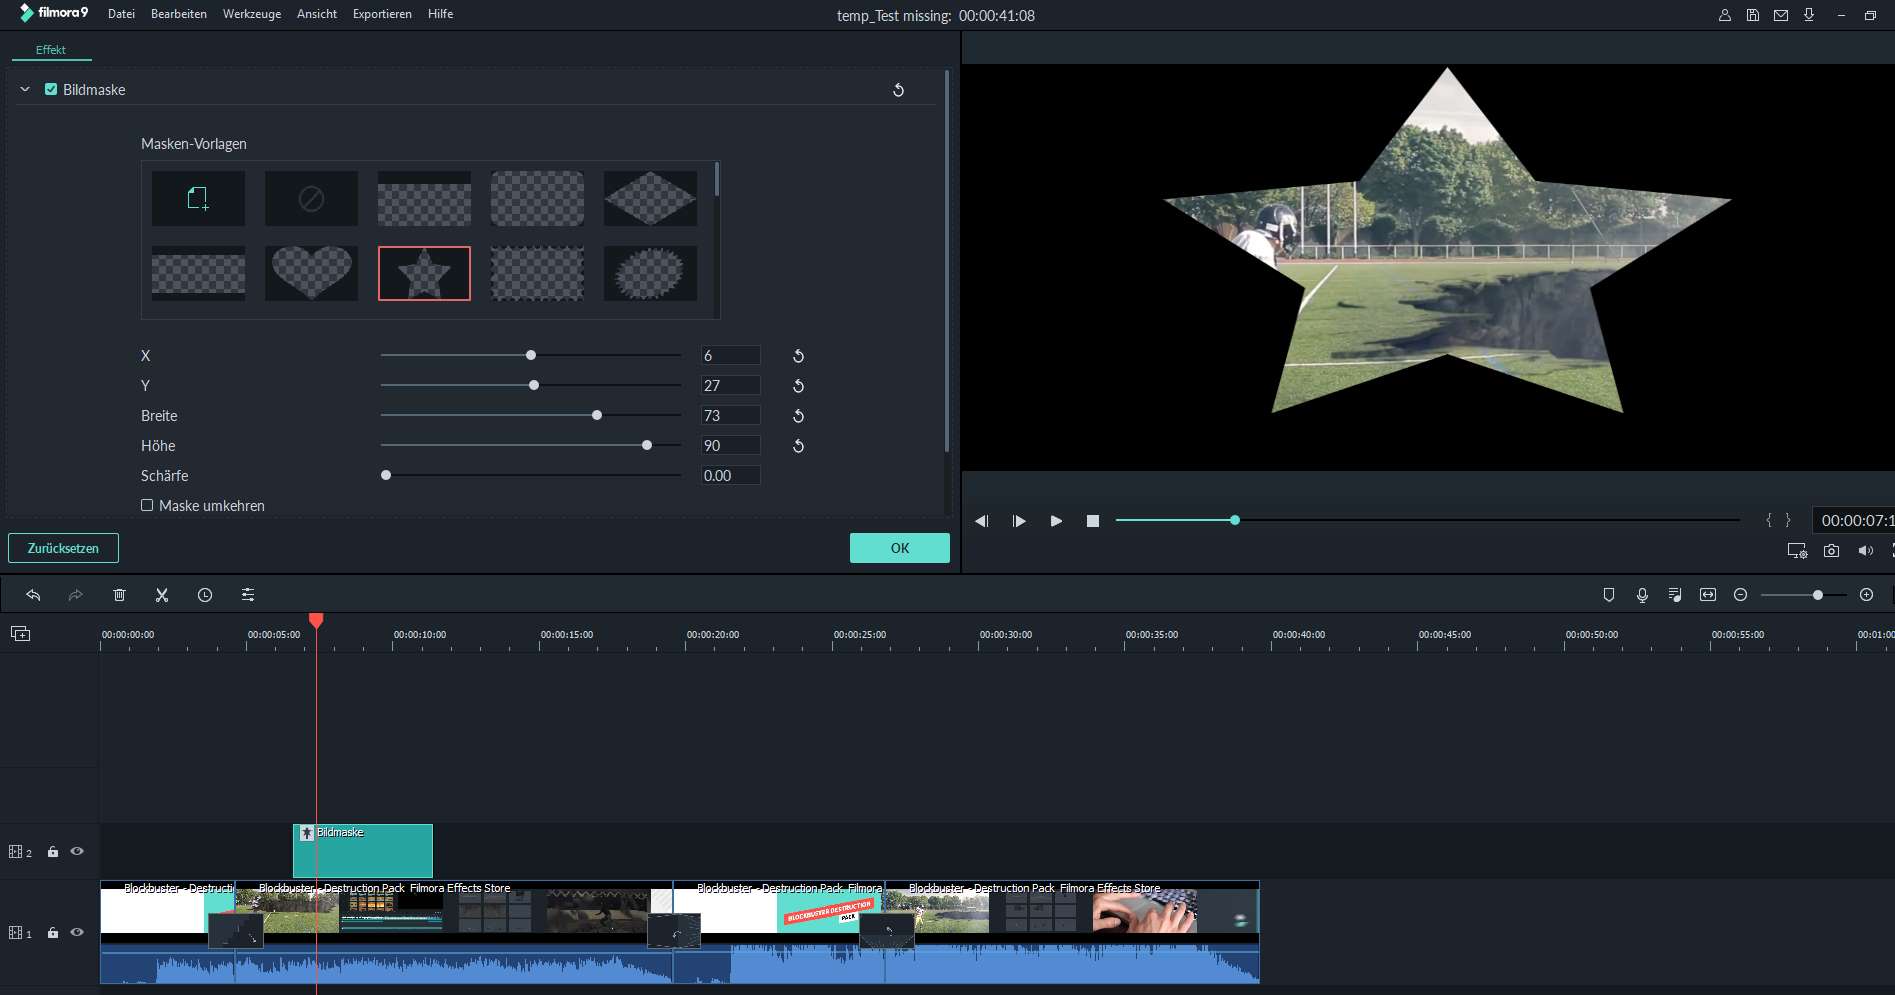
Task: Select the heart mask template
Action: [311, 273]
